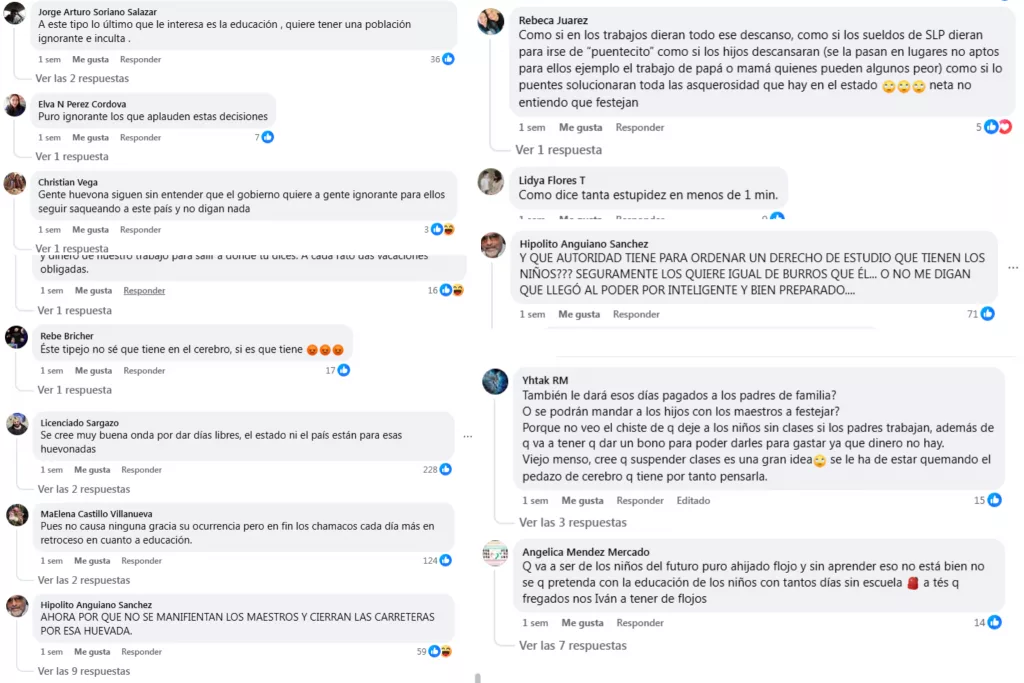The image size is (1024, 683).
Task: Click like reaction icon on Hipolito's 71-count comment
Action: pos(987,314)
